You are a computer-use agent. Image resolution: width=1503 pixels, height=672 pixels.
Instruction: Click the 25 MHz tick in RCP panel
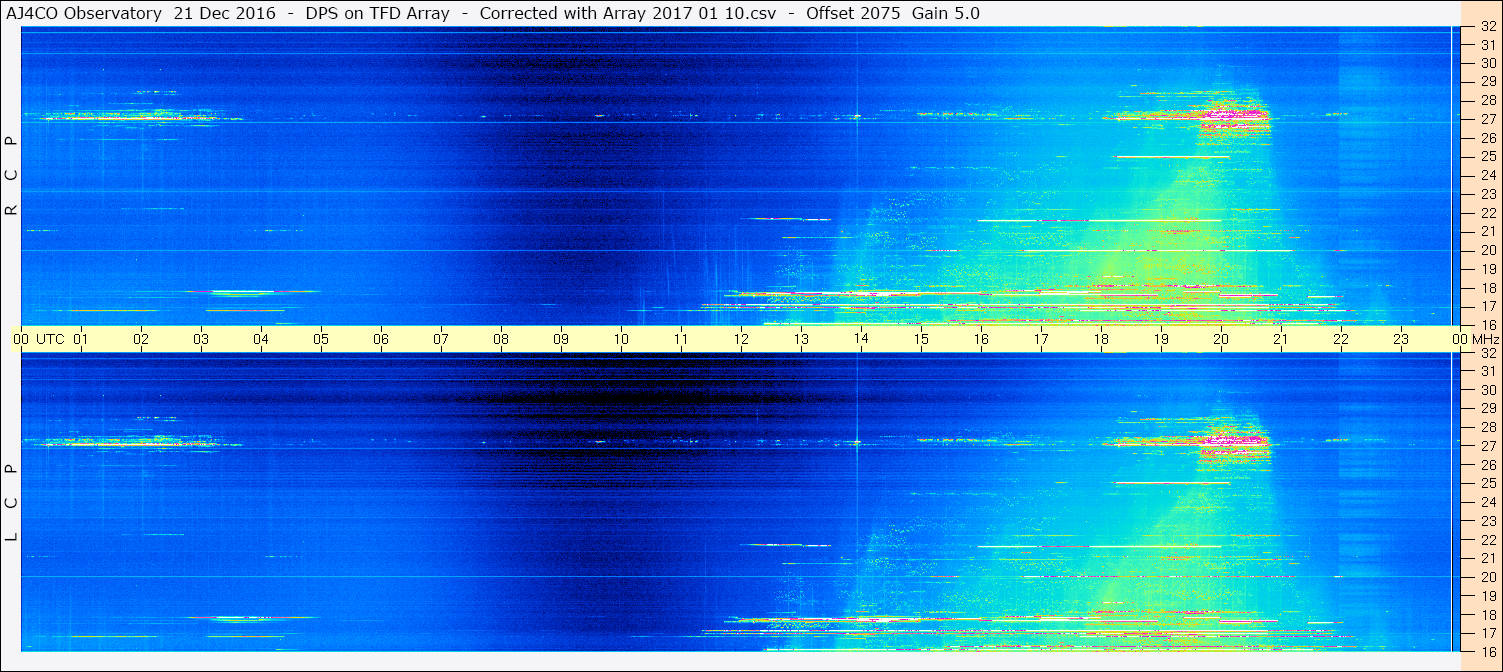(1487, 157)
